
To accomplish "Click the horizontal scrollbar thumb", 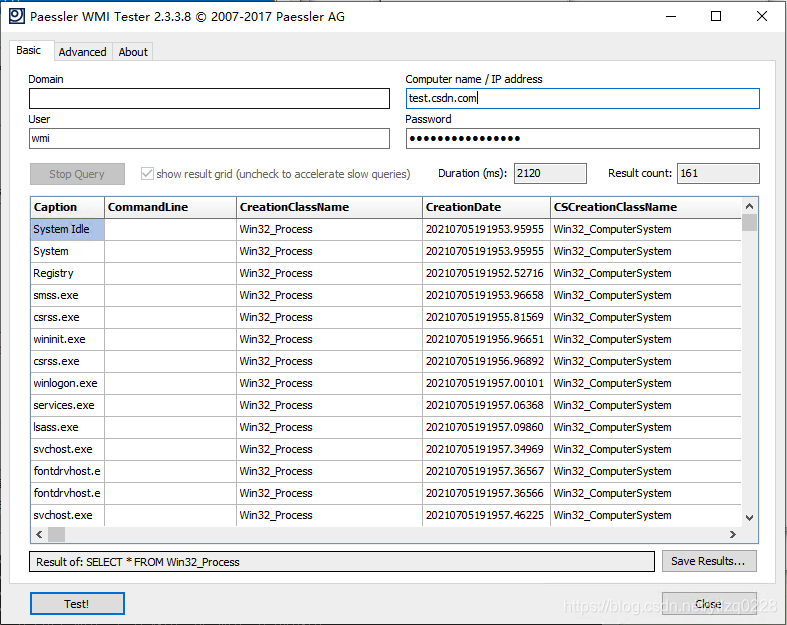I will (x=56, y=535).
